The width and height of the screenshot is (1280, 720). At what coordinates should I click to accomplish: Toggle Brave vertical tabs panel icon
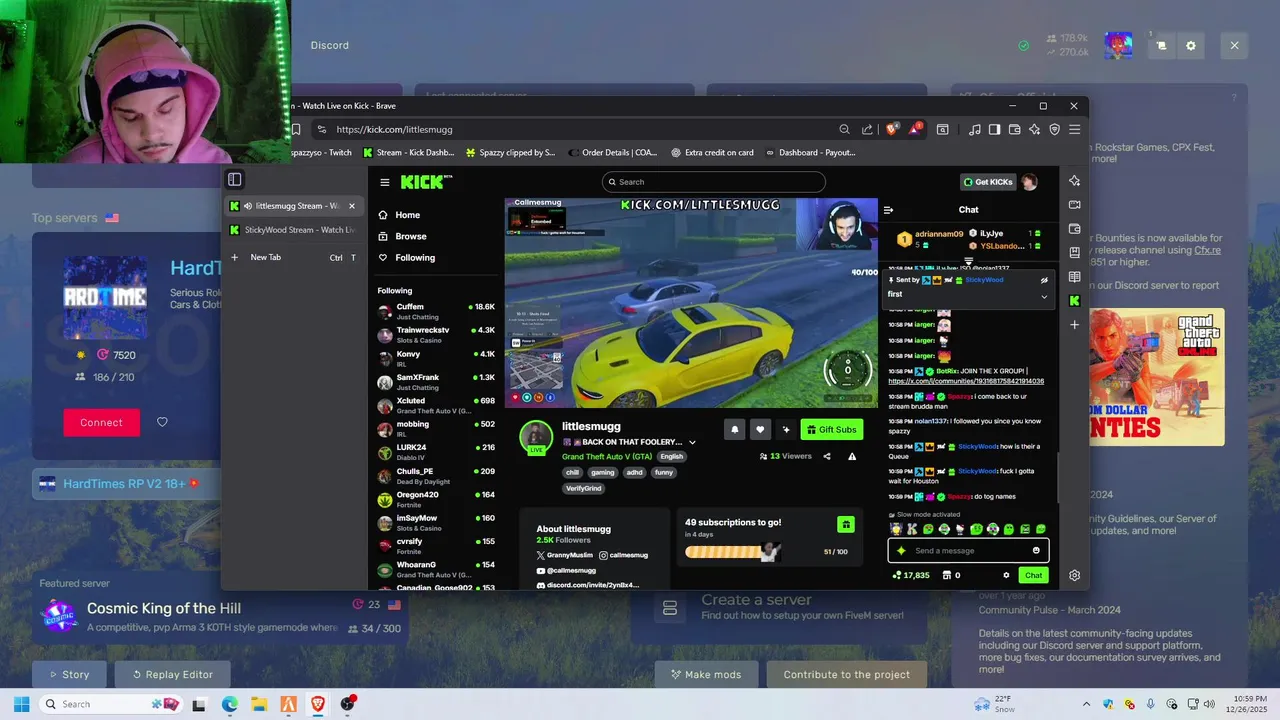pos(234,180)
